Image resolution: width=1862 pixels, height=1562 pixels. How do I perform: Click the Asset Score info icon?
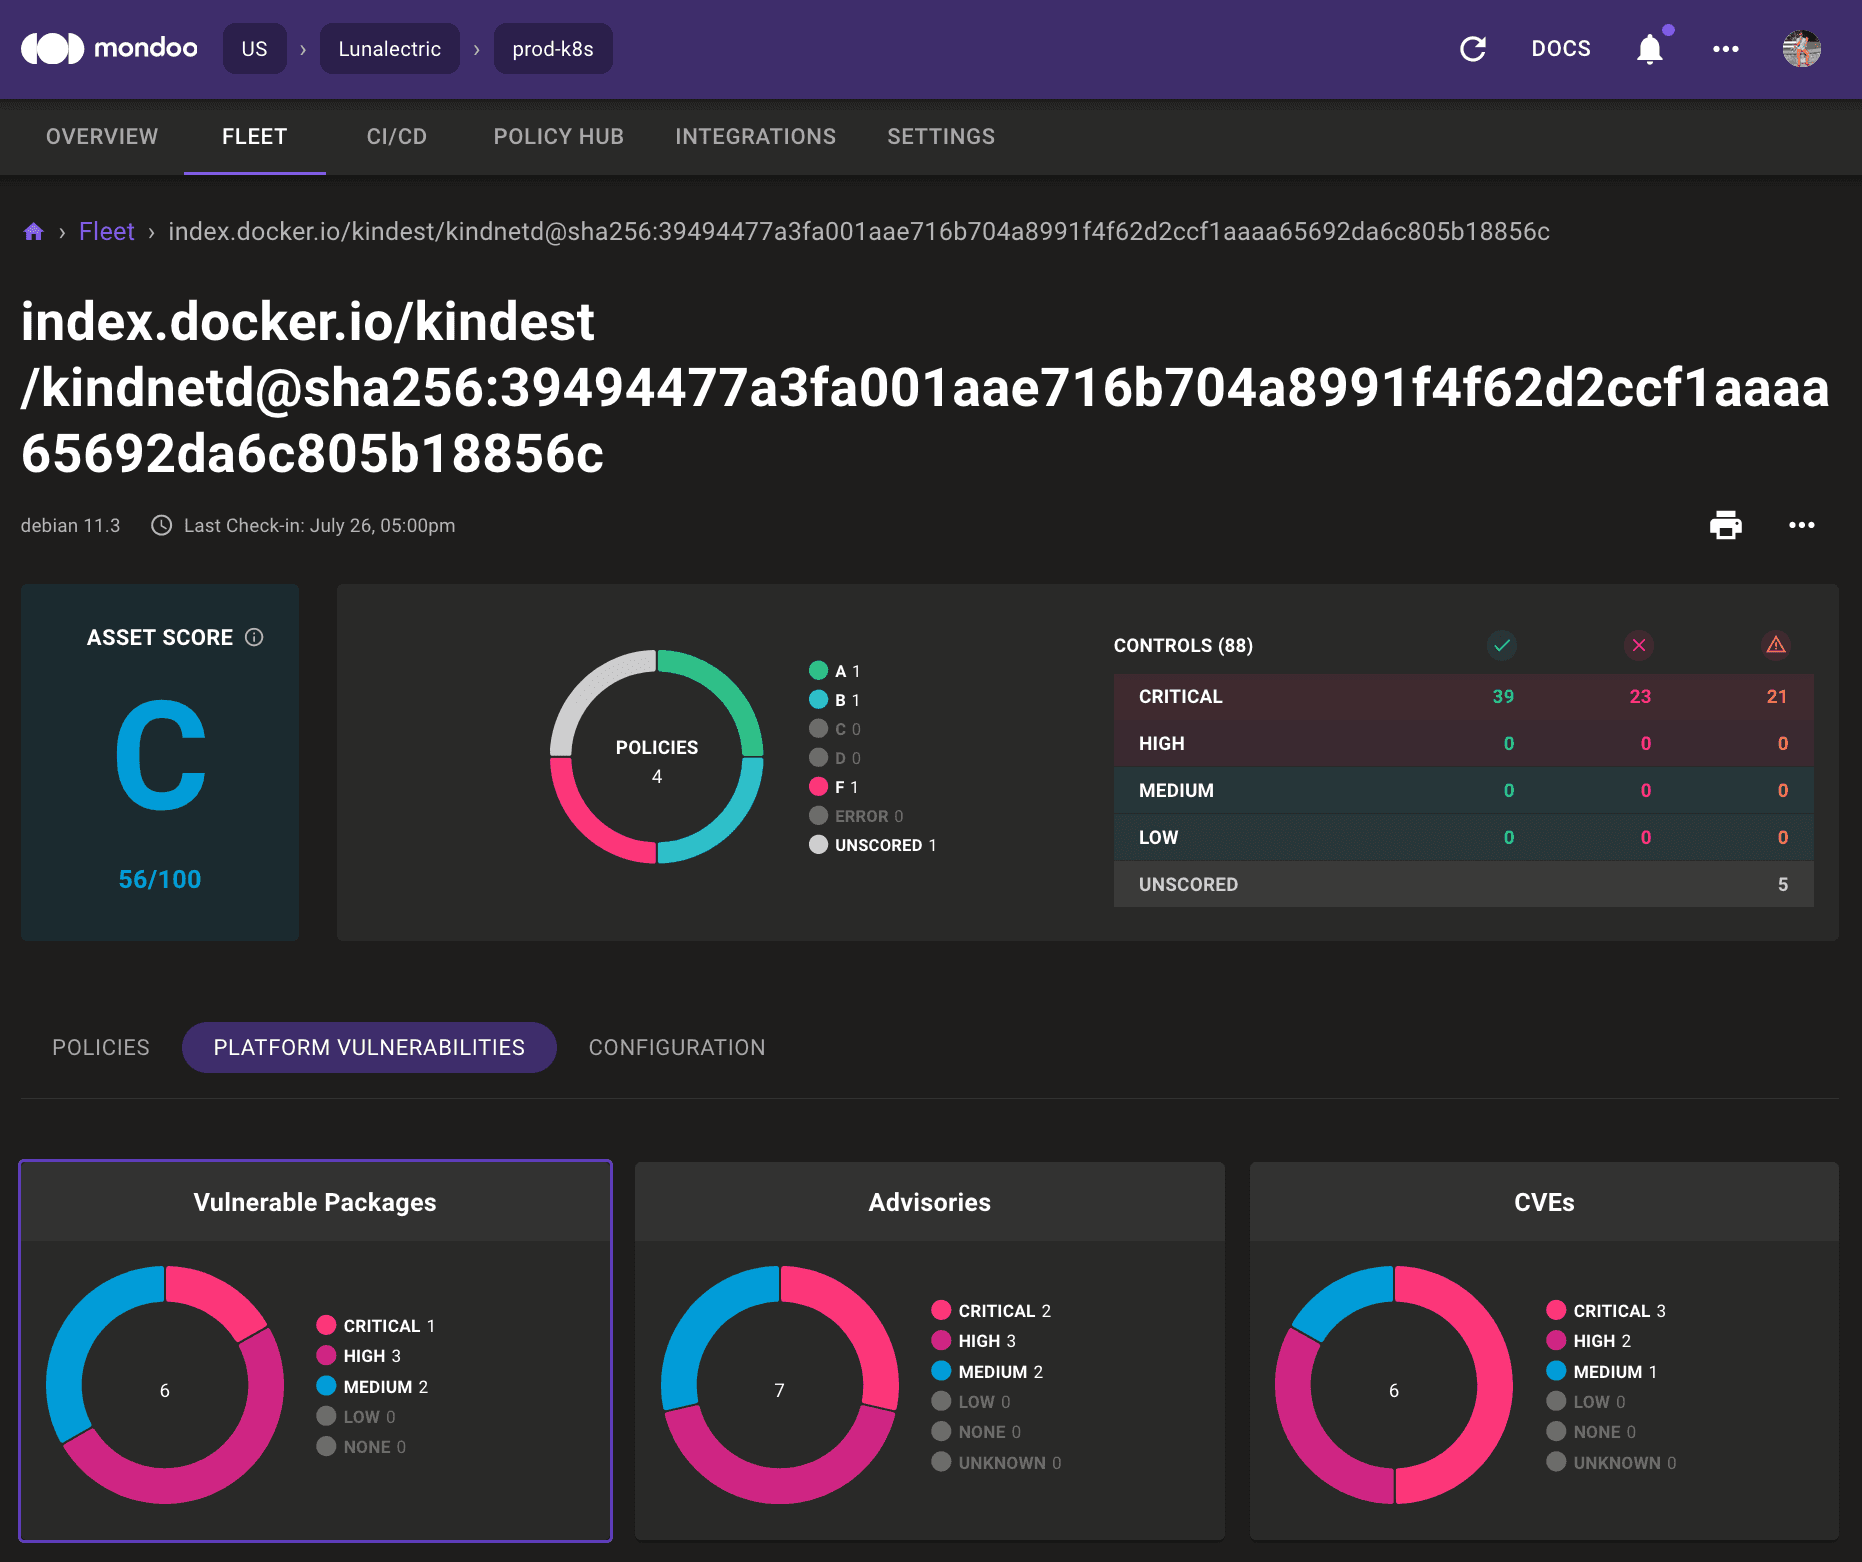pyautogui.click(x=255, y=637)
